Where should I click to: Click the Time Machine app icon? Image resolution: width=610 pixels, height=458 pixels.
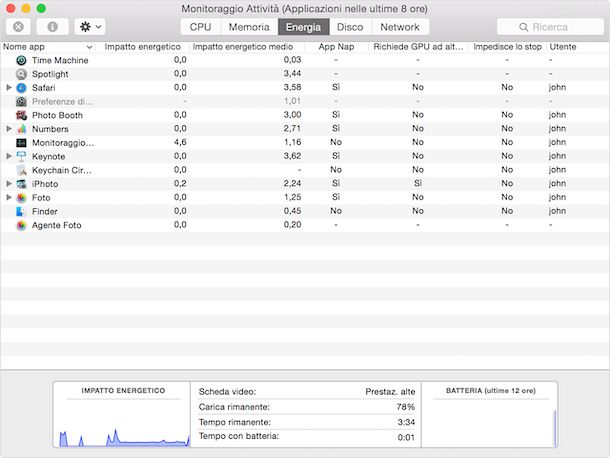click(x=21, y=60)
